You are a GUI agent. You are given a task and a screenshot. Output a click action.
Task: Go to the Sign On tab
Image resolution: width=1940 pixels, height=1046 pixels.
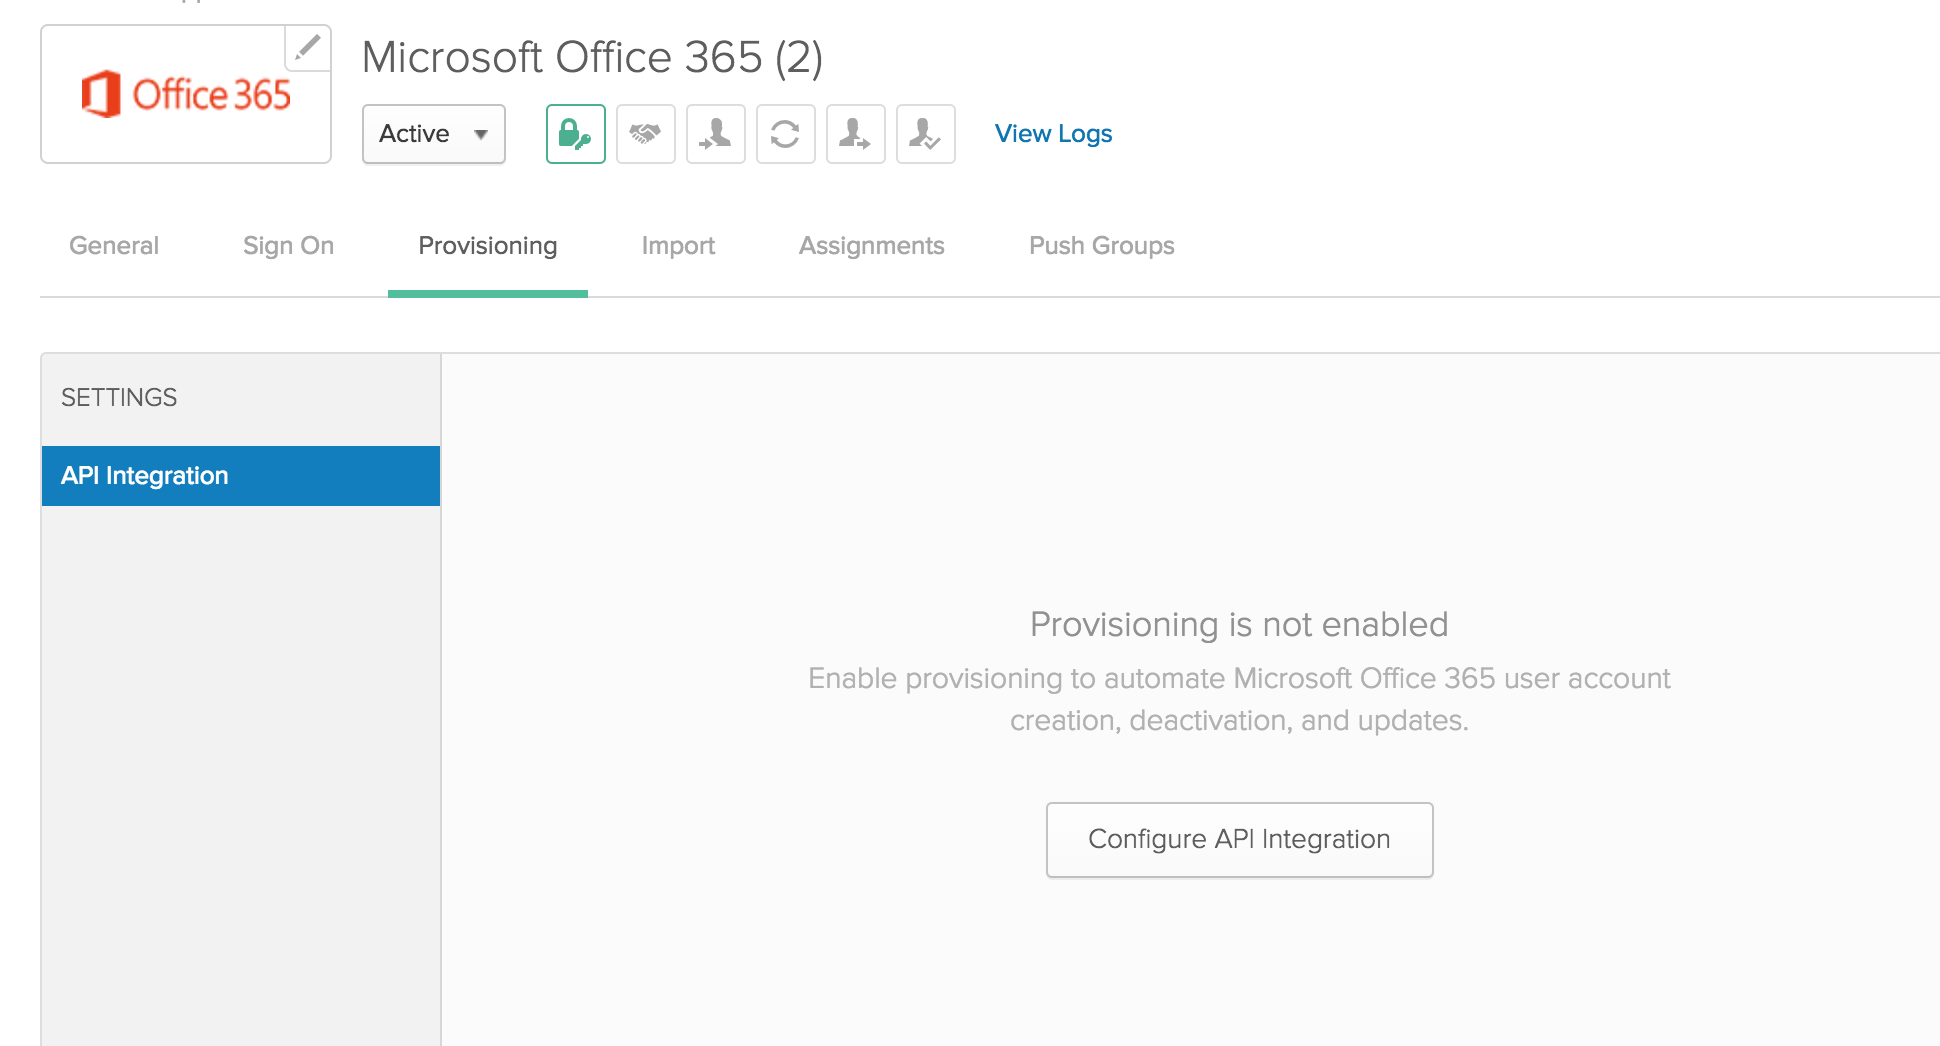[x=288, y=246]
